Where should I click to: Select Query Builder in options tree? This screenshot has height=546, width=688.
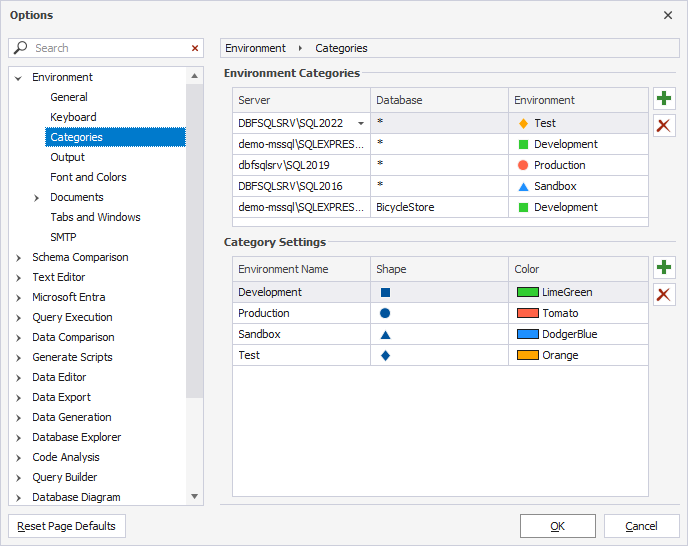click(64, 477)
